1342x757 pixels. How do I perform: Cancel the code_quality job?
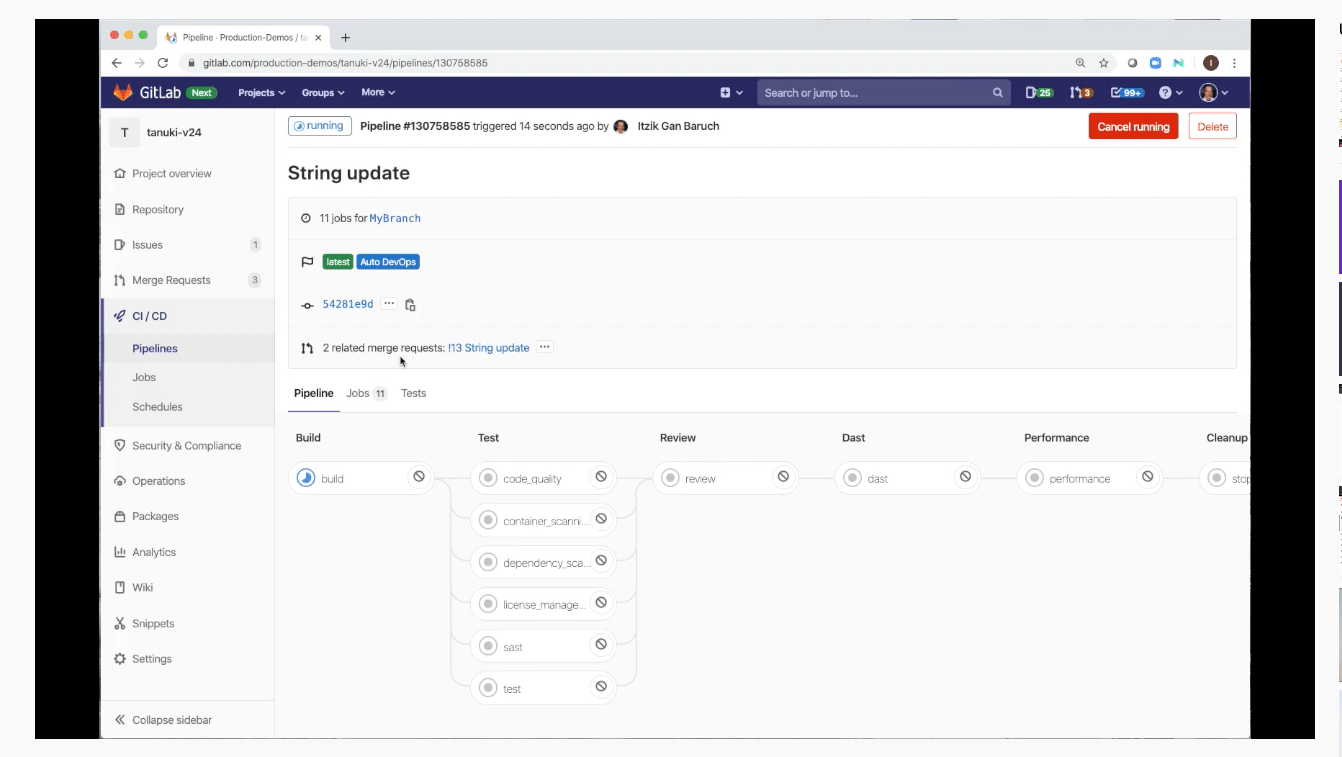601,477
